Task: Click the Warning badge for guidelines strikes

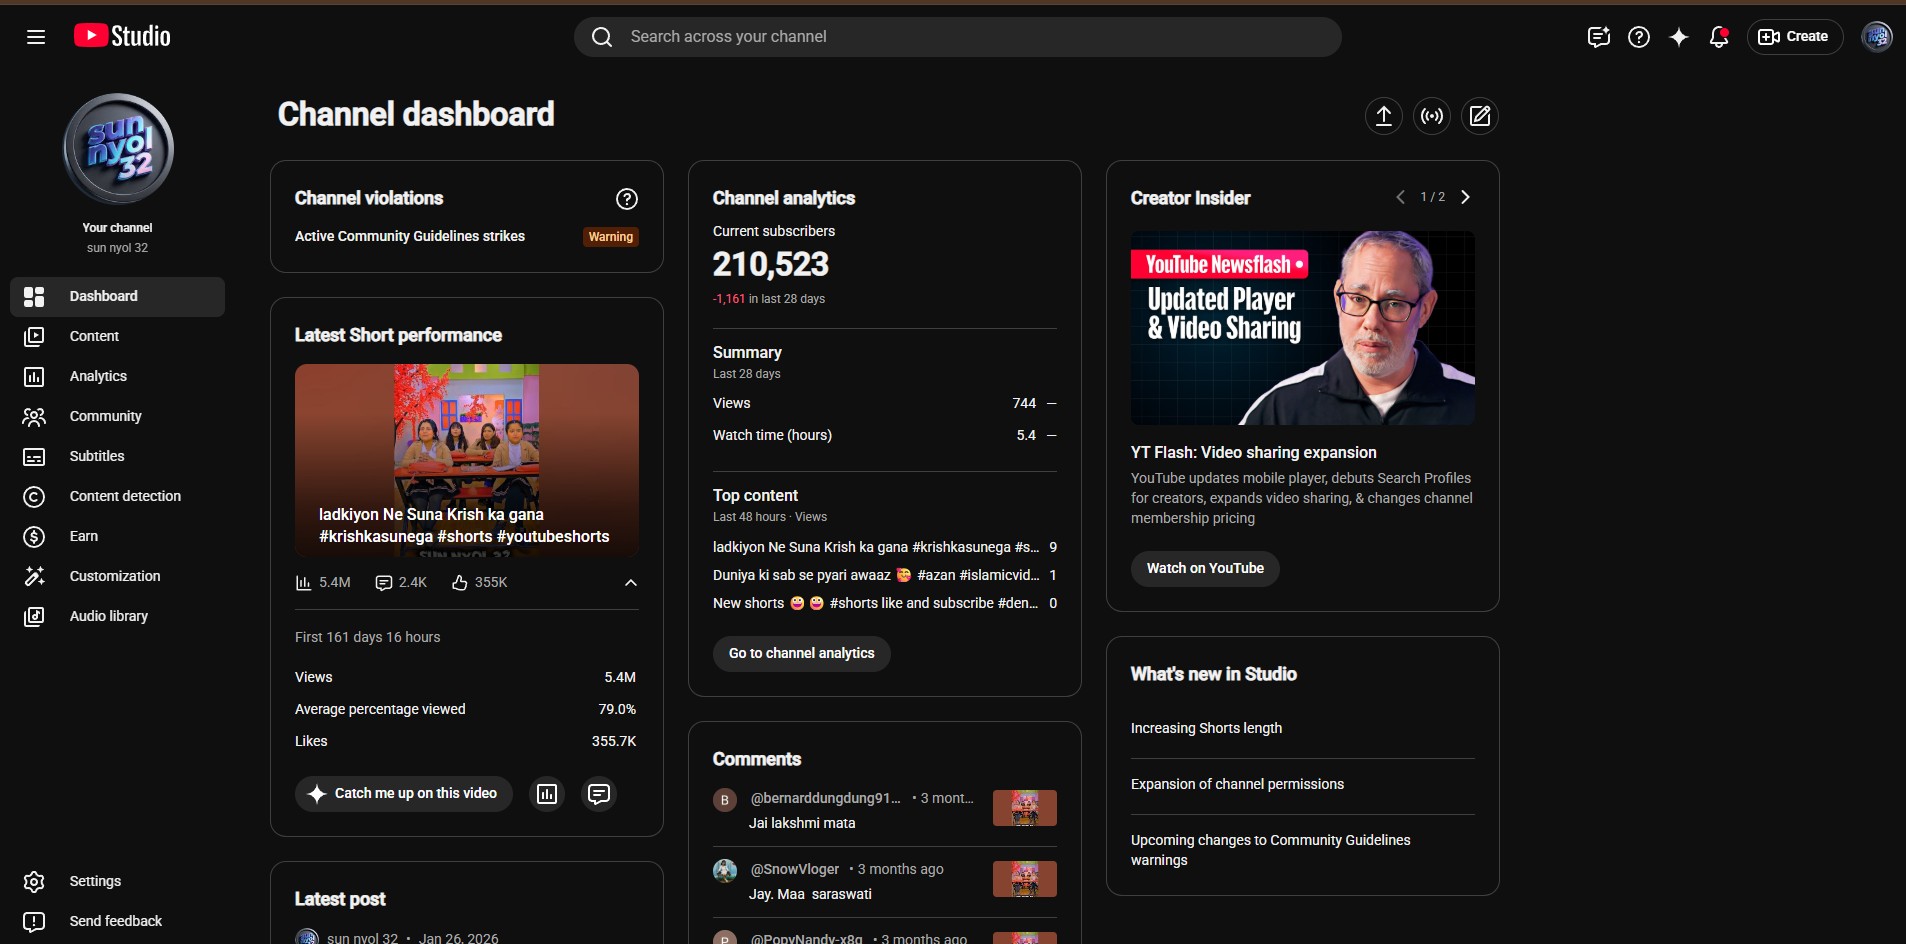Action: [611, 237]
